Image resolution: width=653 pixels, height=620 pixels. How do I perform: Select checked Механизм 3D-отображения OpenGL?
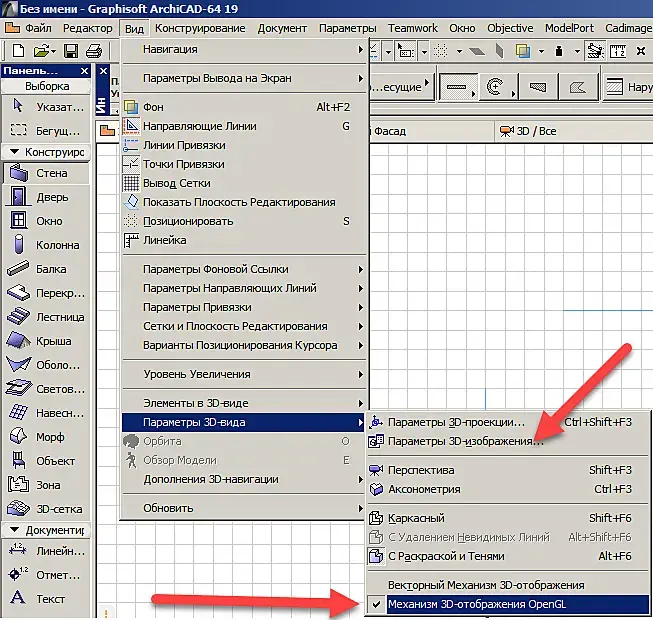coord(508,604)
